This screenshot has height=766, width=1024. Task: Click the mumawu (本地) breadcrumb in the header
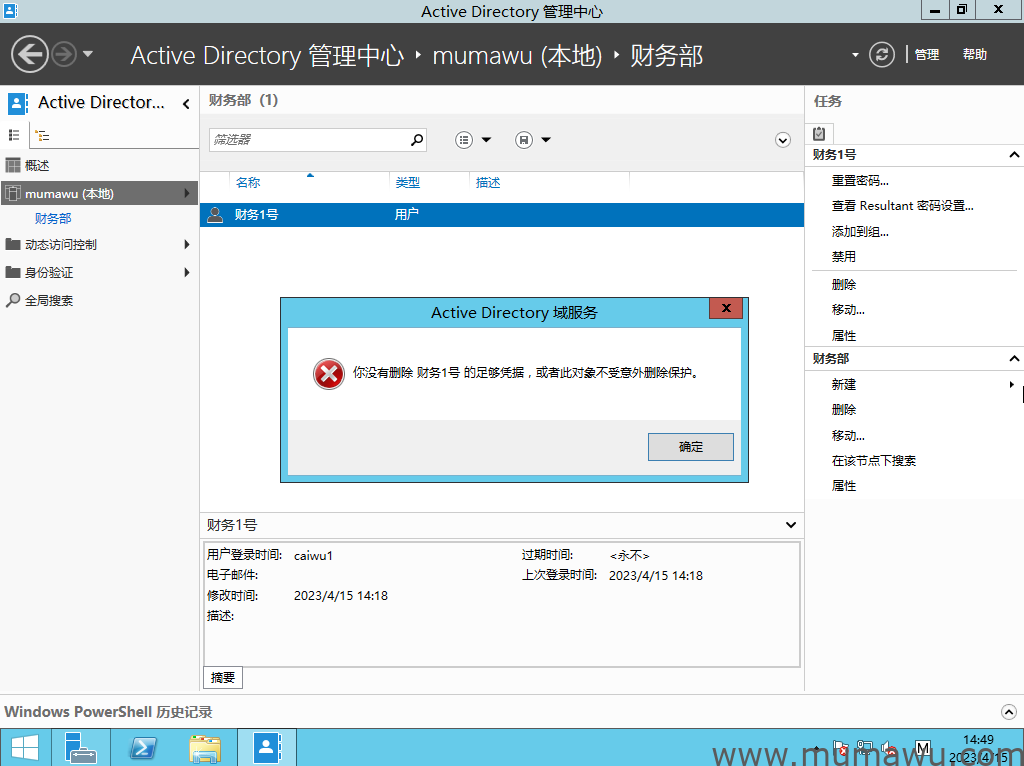pos(517,56)
